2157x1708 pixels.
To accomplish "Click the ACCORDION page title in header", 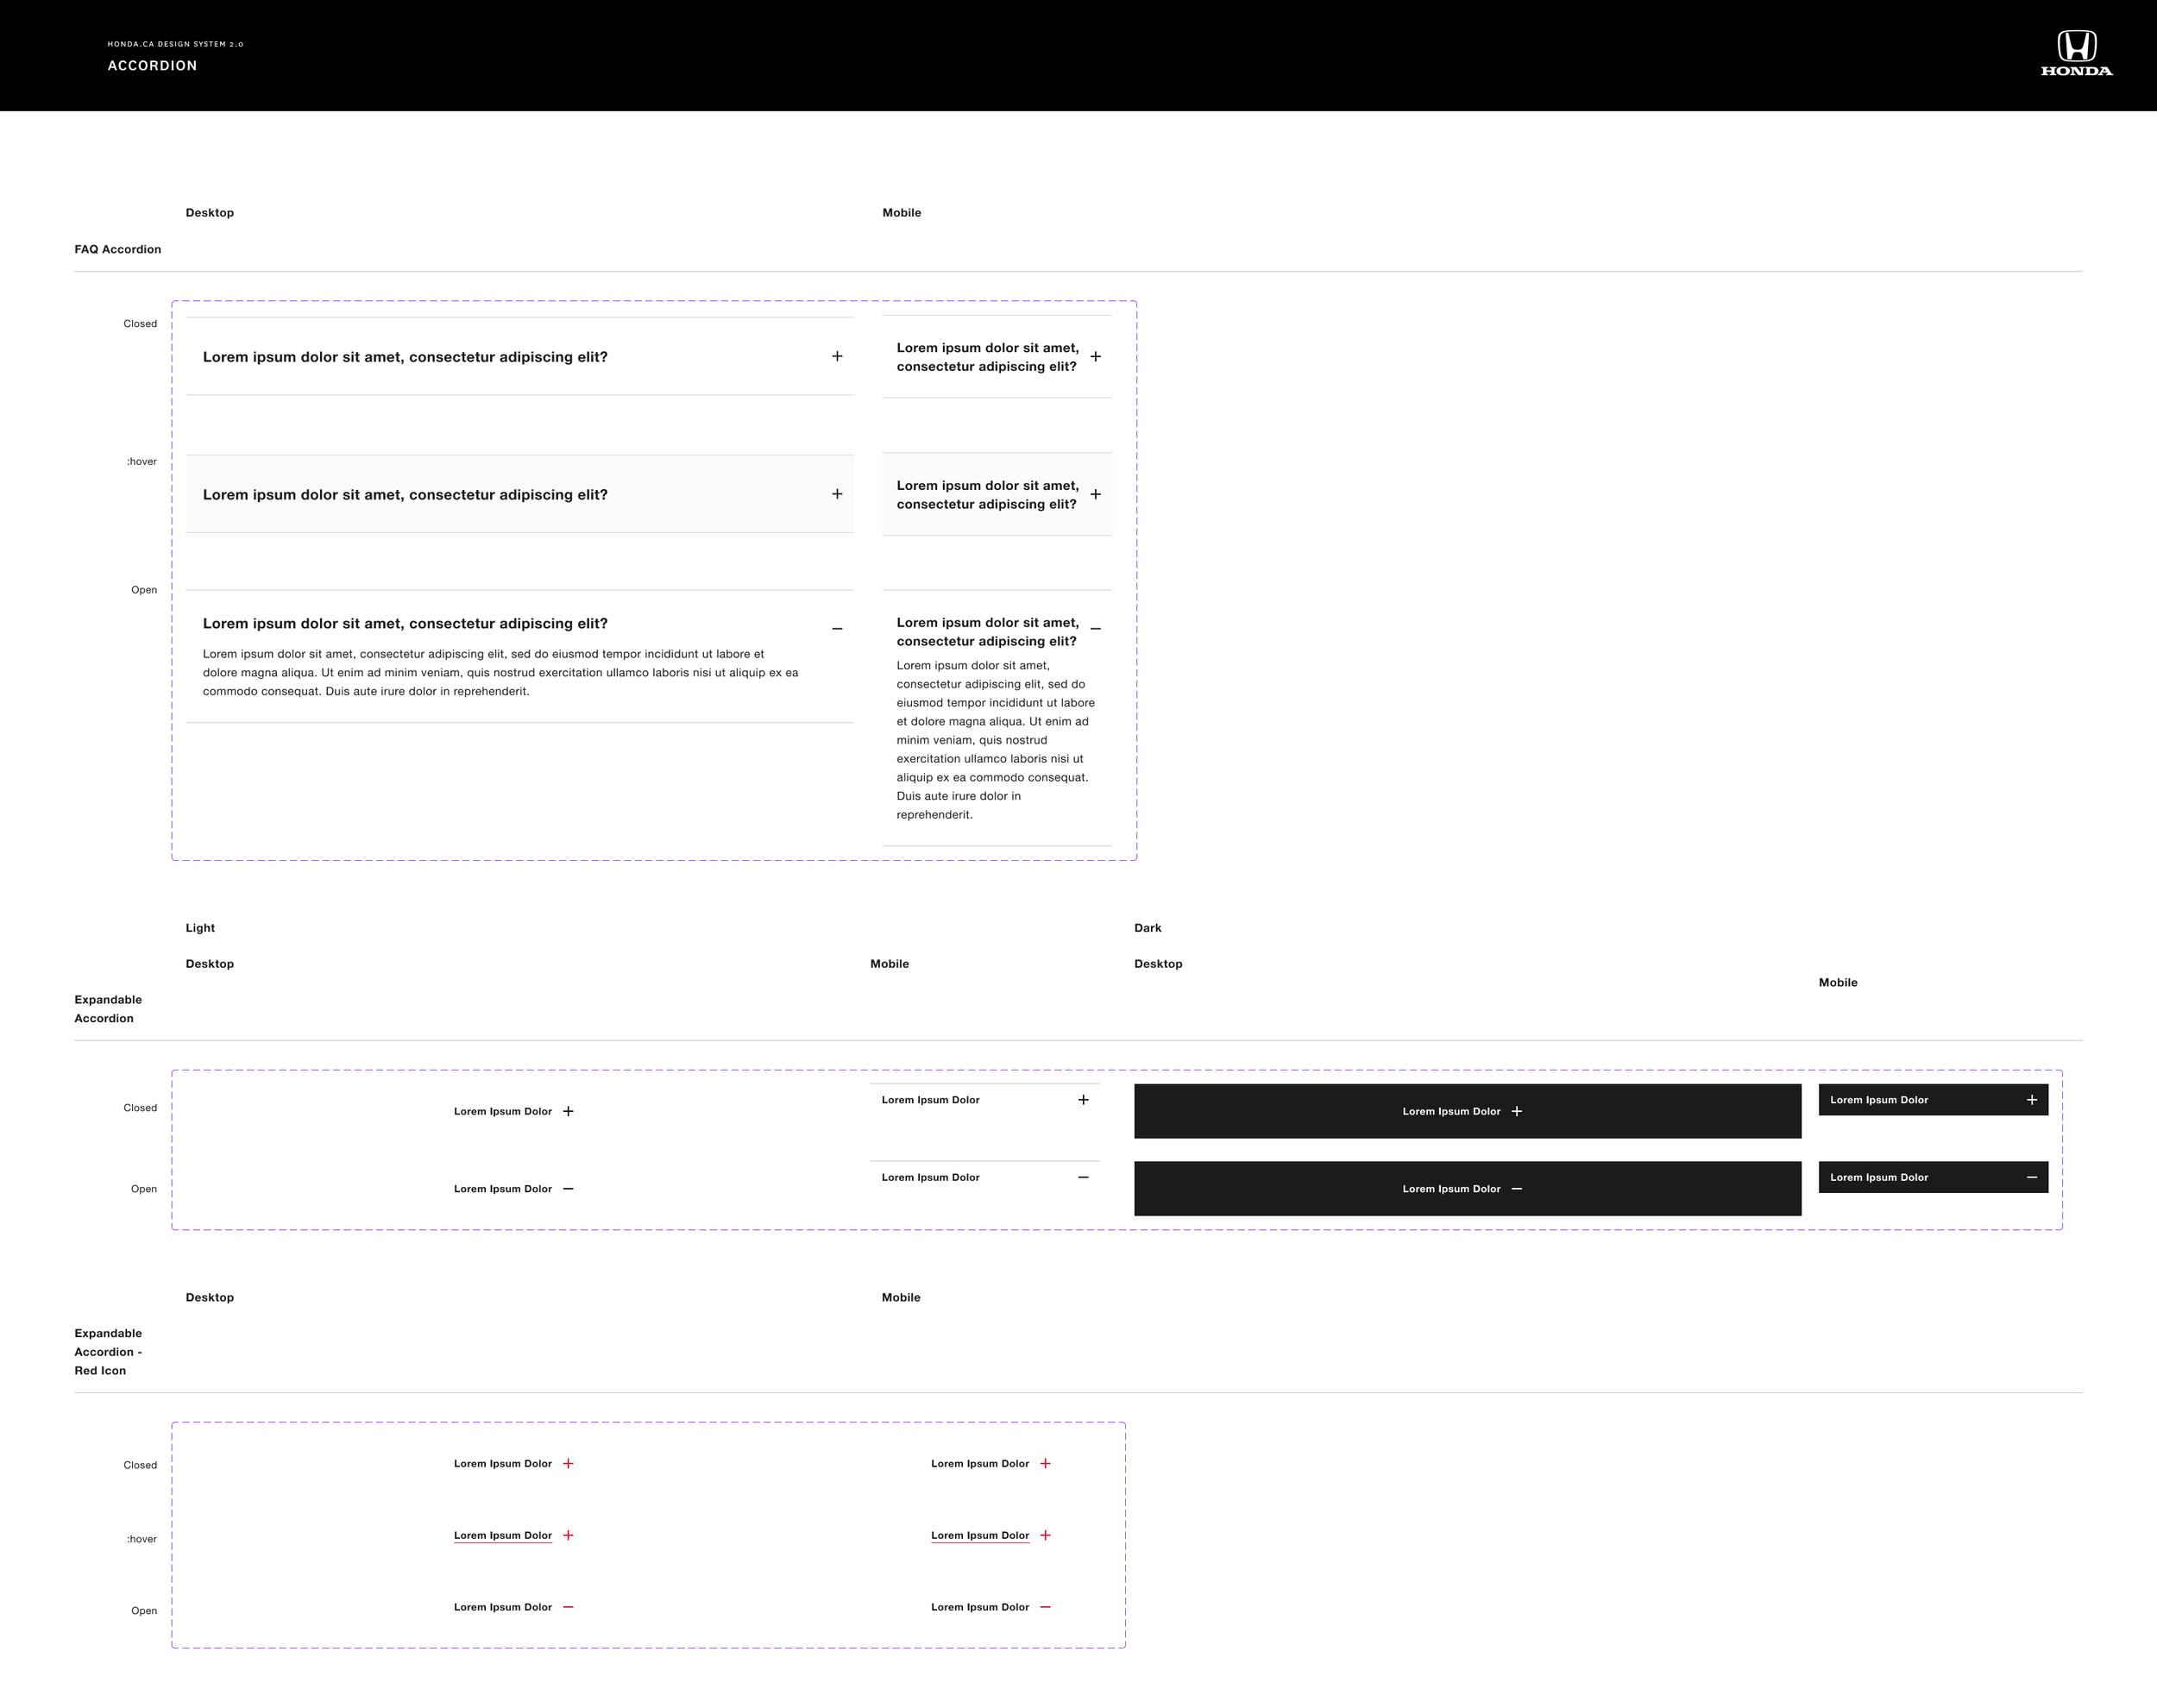I will click(153, 66).
